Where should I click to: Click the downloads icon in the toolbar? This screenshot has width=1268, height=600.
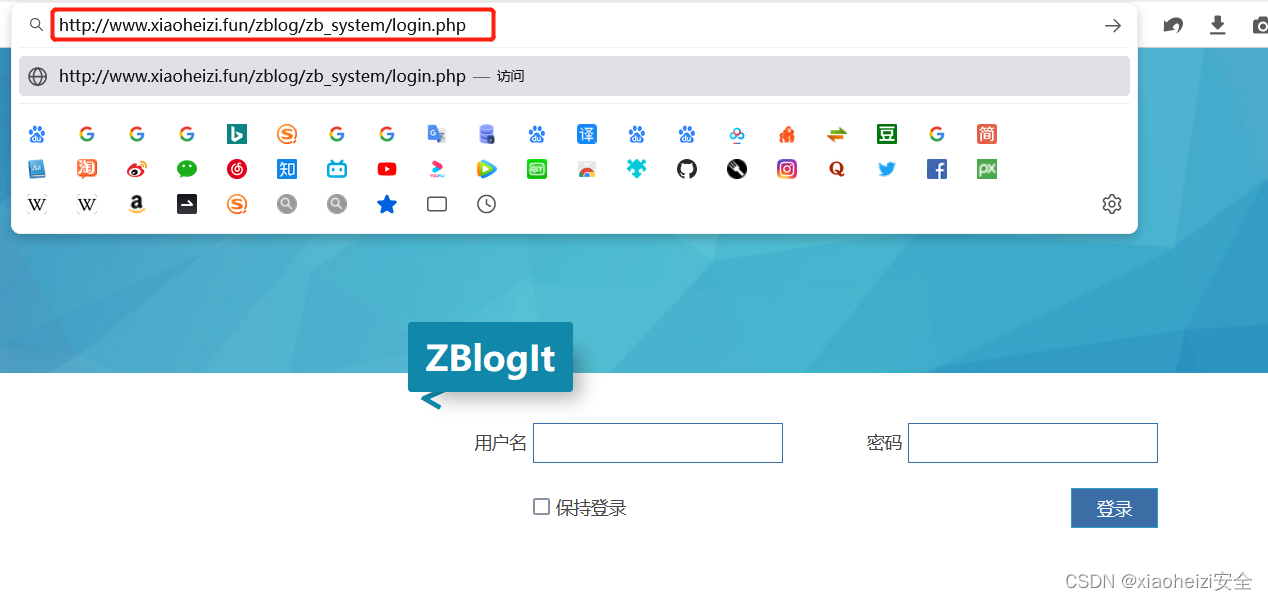1217,24
